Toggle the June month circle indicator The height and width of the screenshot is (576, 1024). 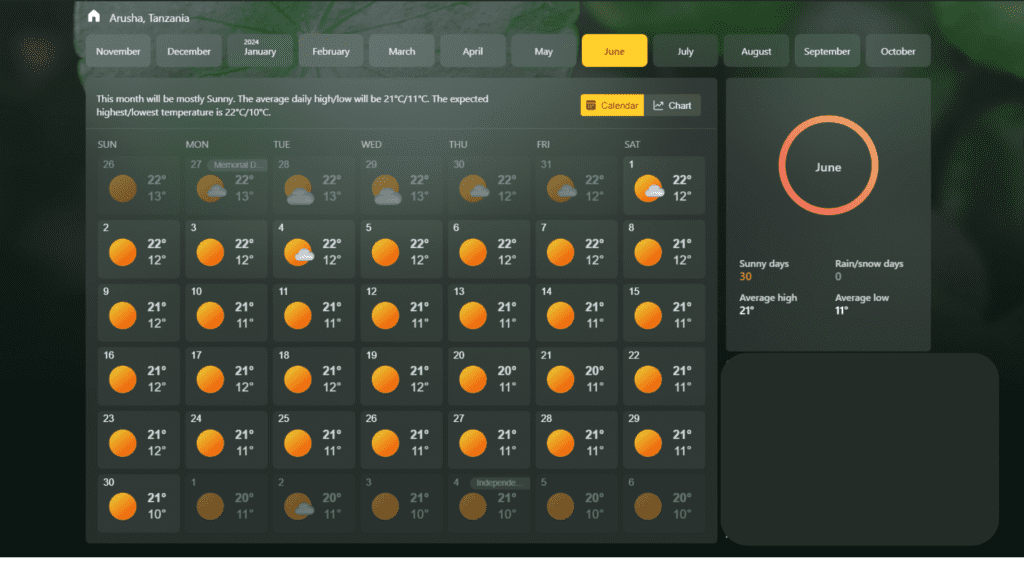[x=828, y=166]
